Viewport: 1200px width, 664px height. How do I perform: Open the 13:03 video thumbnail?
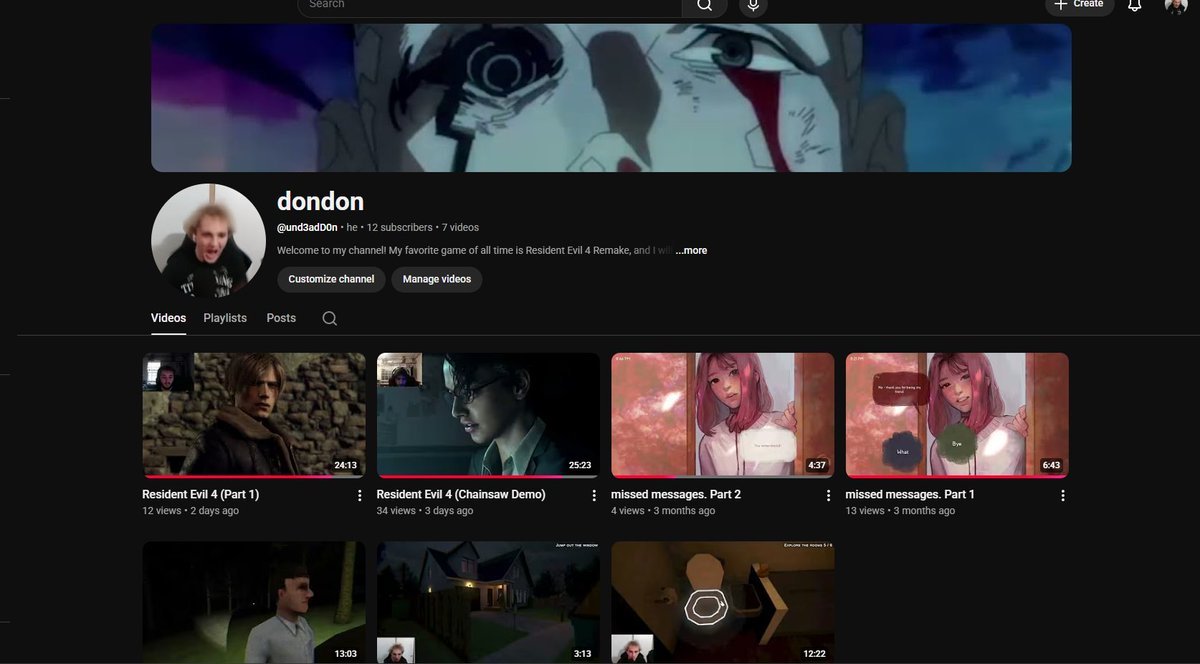tap(254, 603)
